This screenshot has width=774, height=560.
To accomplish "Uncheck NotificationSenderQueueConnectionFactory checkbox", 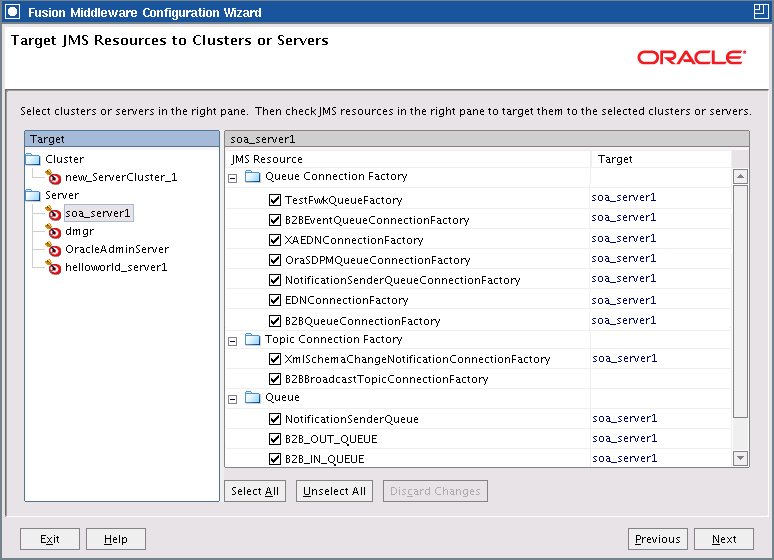I will click(x=275, y=280).
